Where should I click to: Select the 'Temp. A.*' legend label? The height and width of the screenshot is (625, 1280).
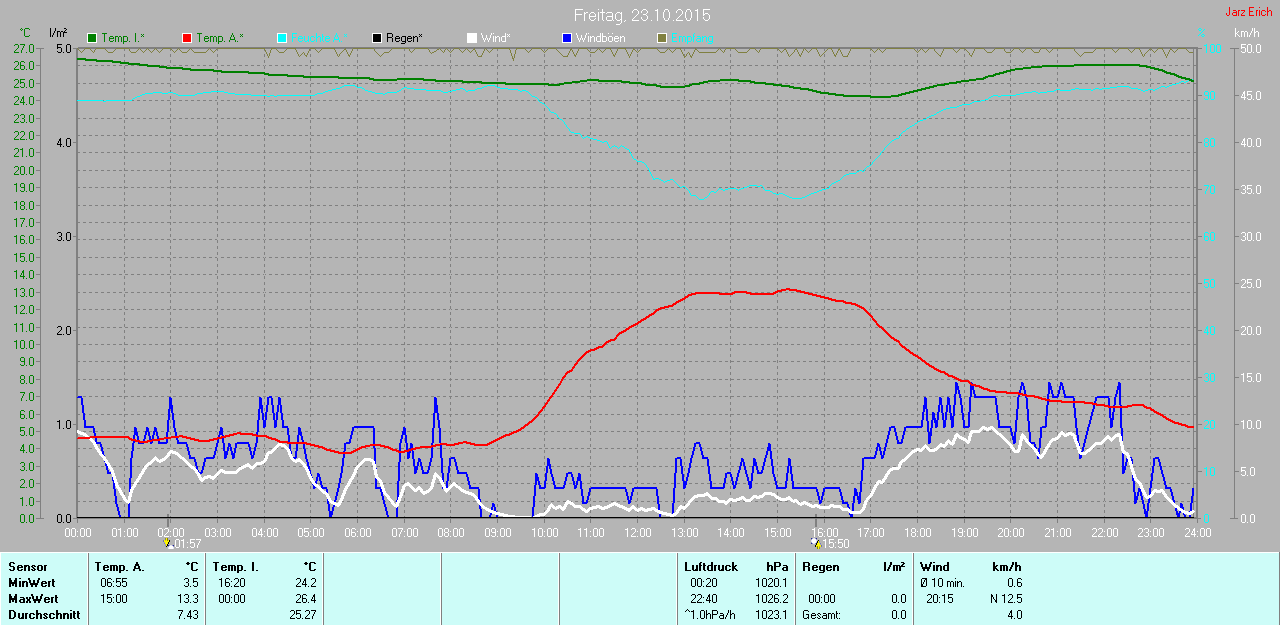(x=220, y=38)
